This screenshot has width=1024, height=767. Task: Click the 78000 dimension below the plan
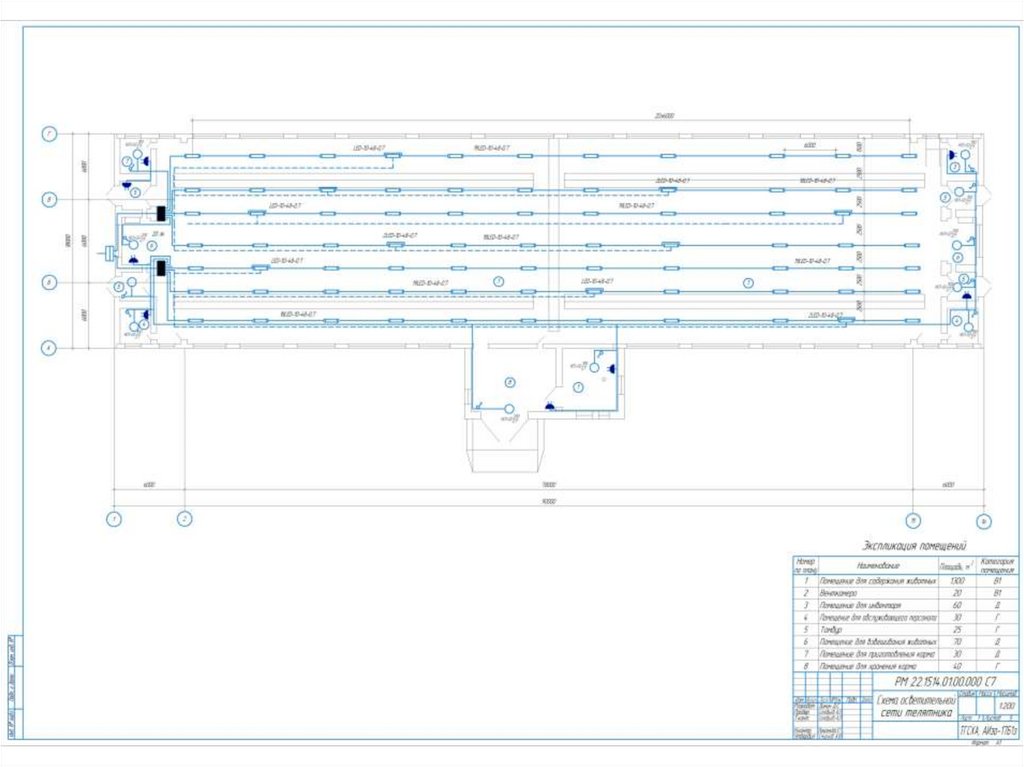[549, 485]
